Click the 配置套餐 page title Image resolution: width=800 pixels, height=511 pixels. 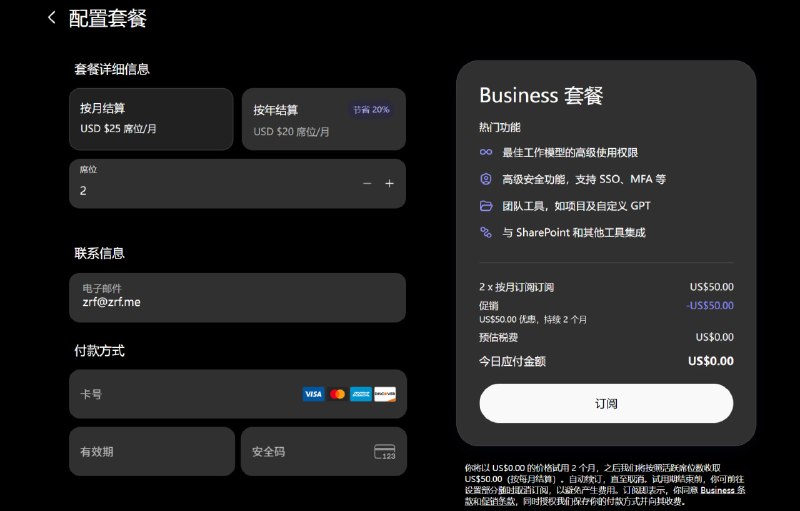(108, 18)
